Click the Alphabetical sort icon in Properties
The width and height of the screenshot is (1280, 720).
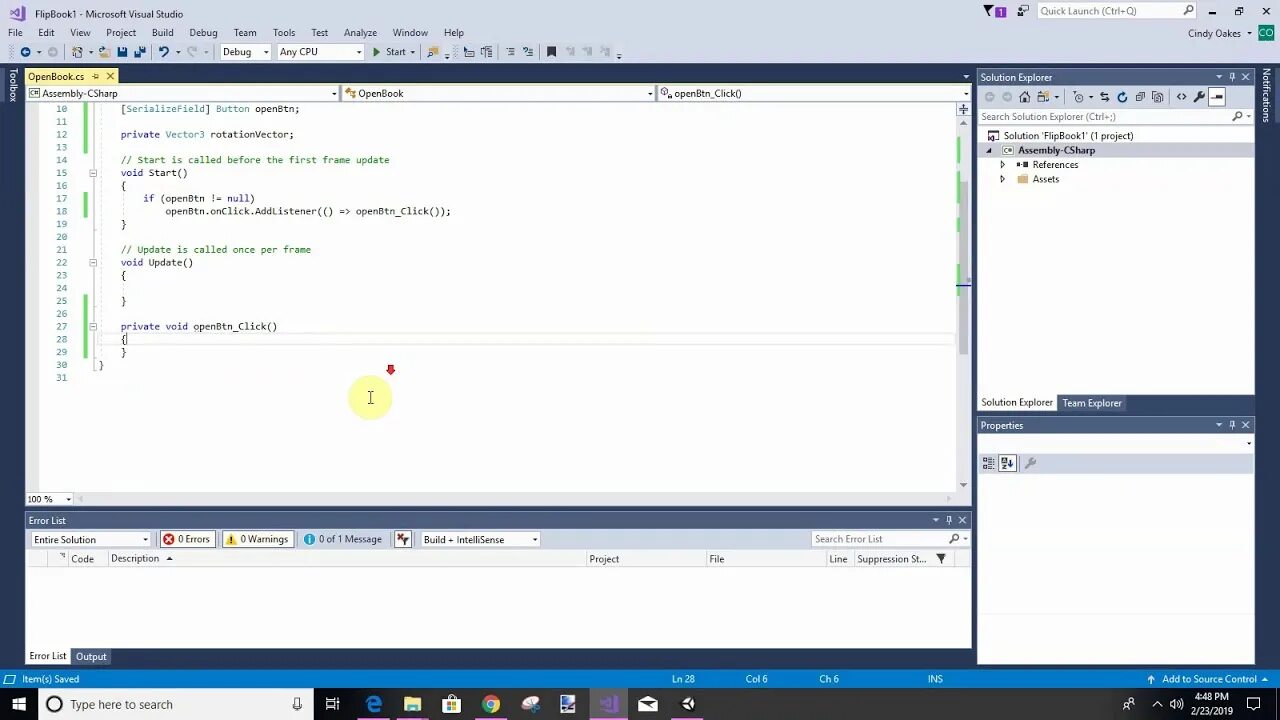pyautogui.click(x=1007, y=463)
